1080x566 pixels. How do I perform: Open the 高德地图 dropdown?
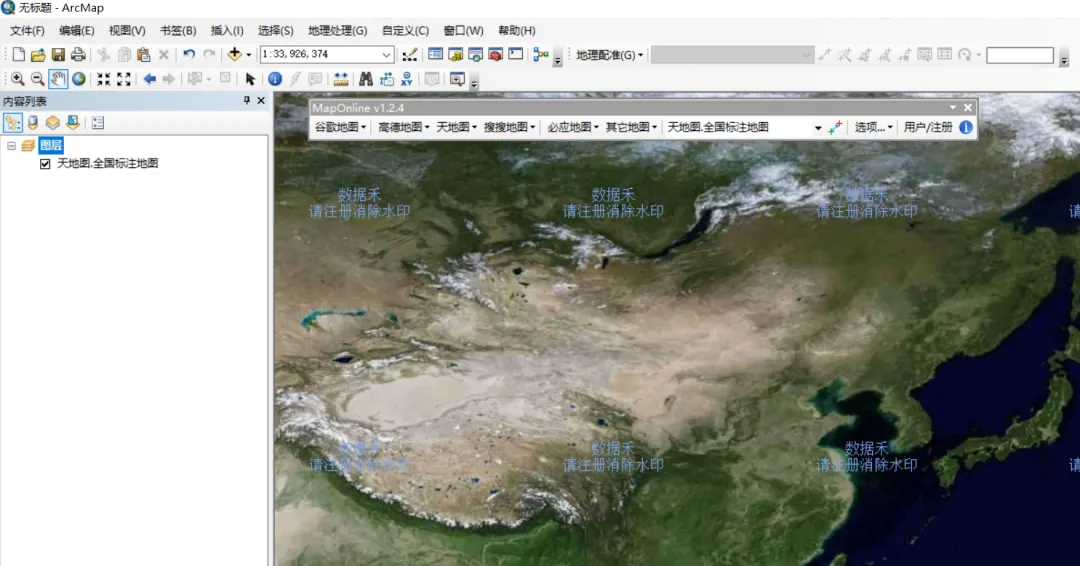[x=404, y=127]
